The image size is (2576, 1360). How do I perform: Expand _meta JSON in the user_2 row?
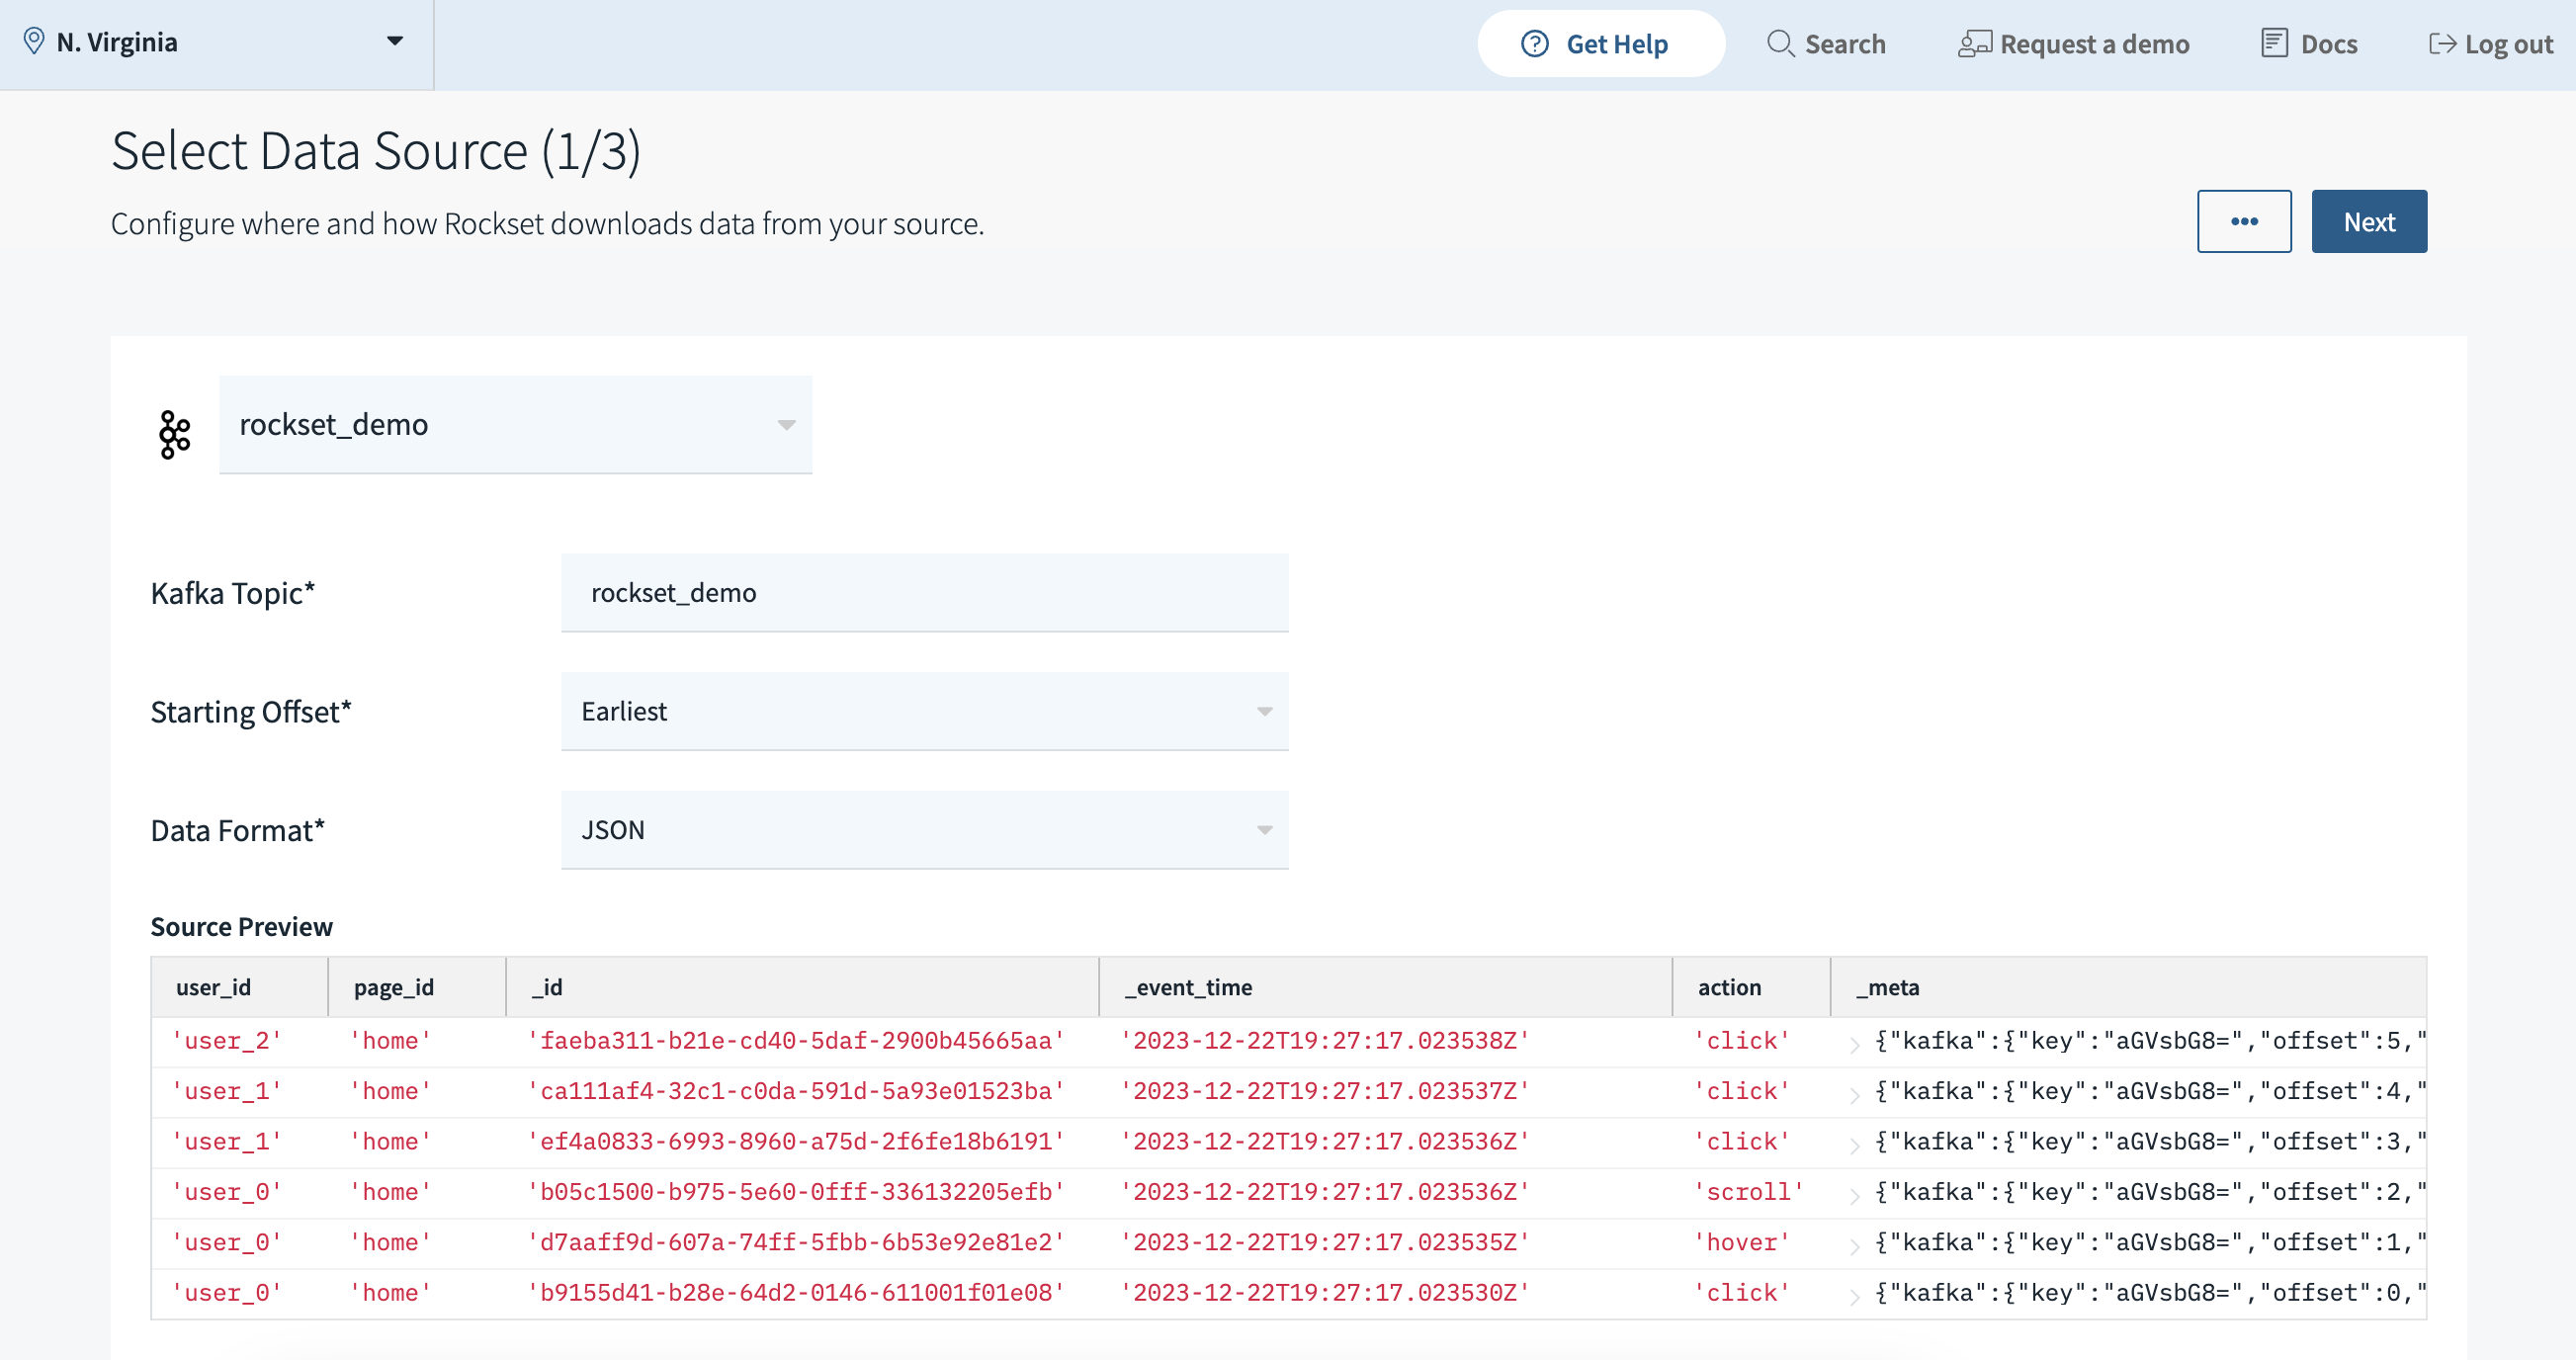coord(1854,1044)
